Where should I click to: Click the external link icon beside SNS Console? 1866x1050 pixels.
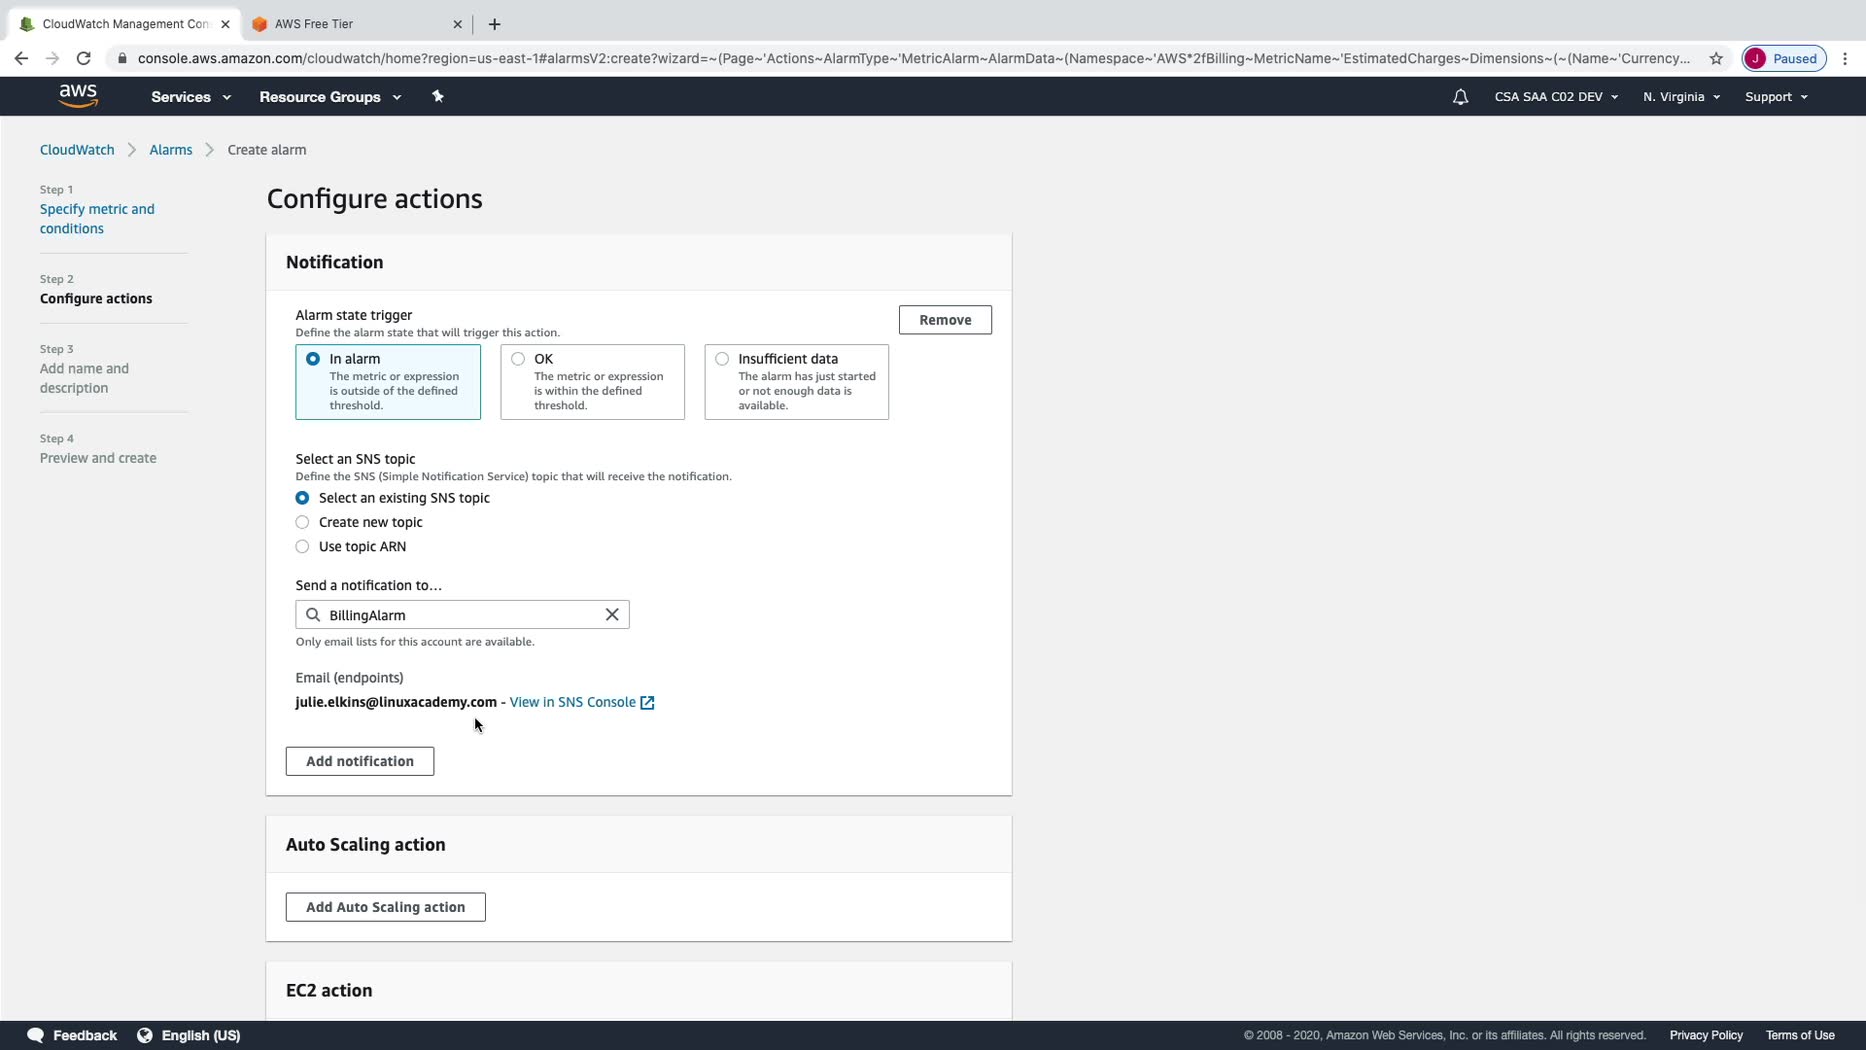click(647, 702)
